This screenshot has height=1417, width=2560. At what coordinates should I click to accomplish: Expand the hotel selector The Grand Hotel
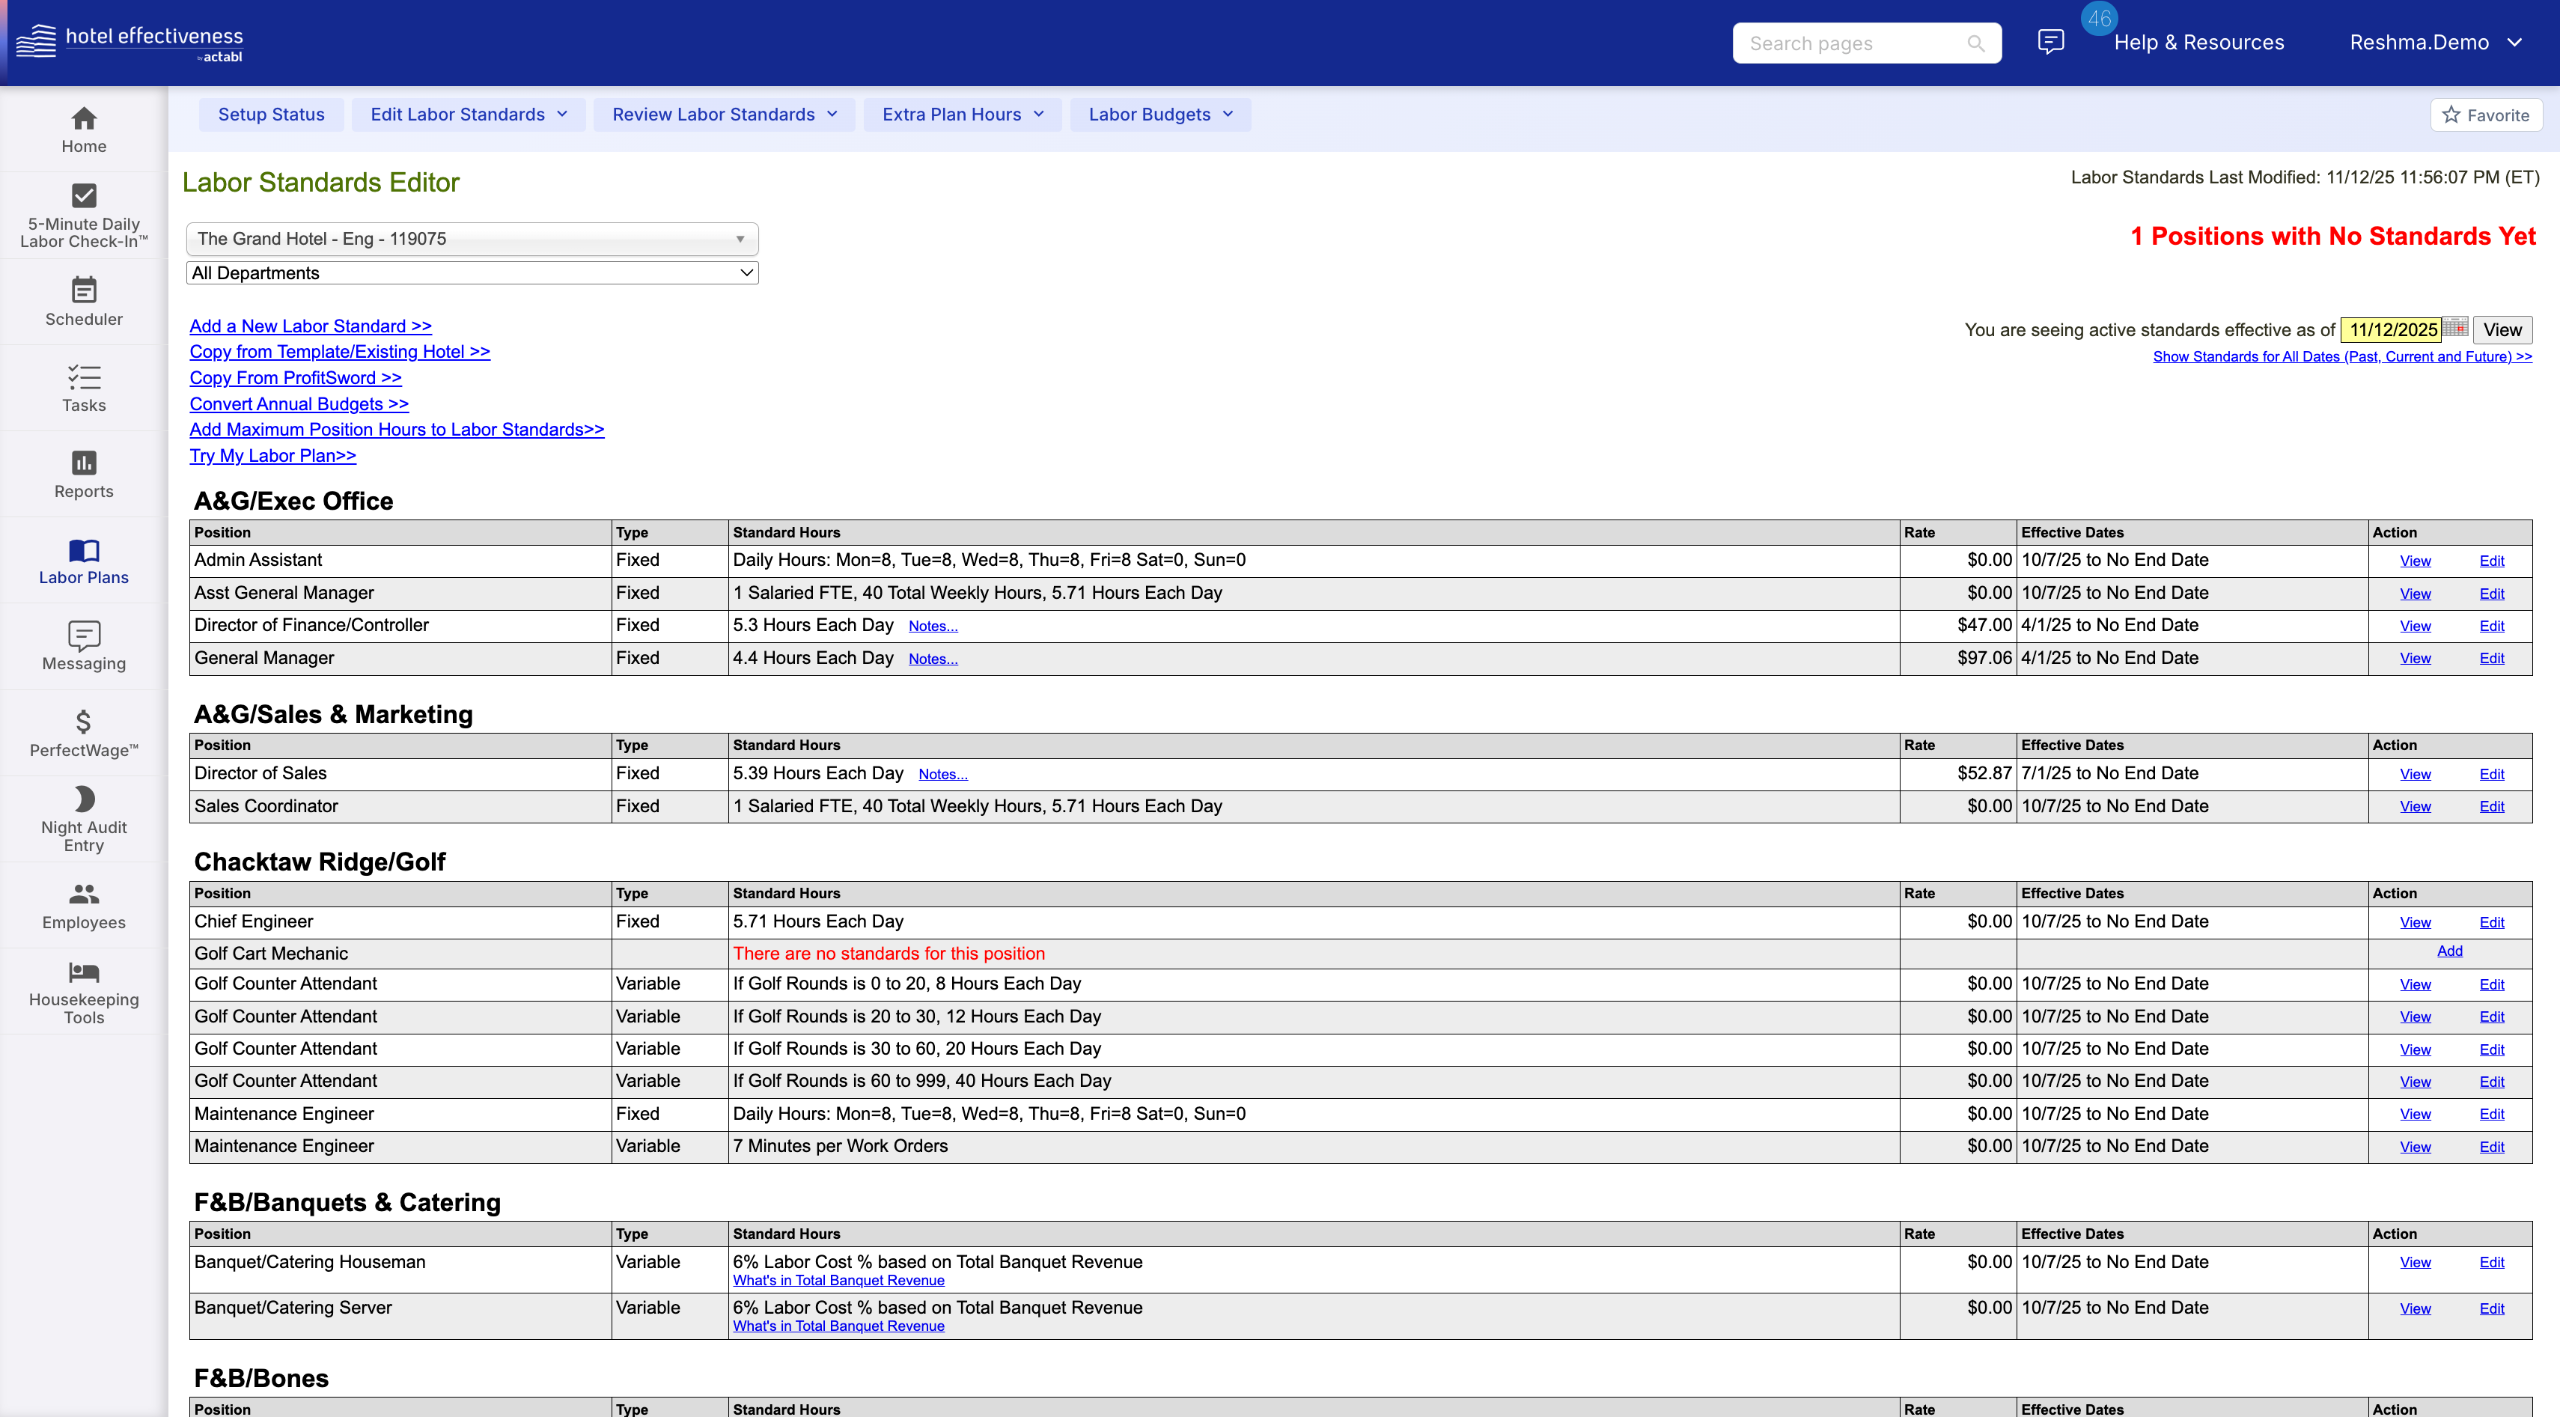(471, 239)
